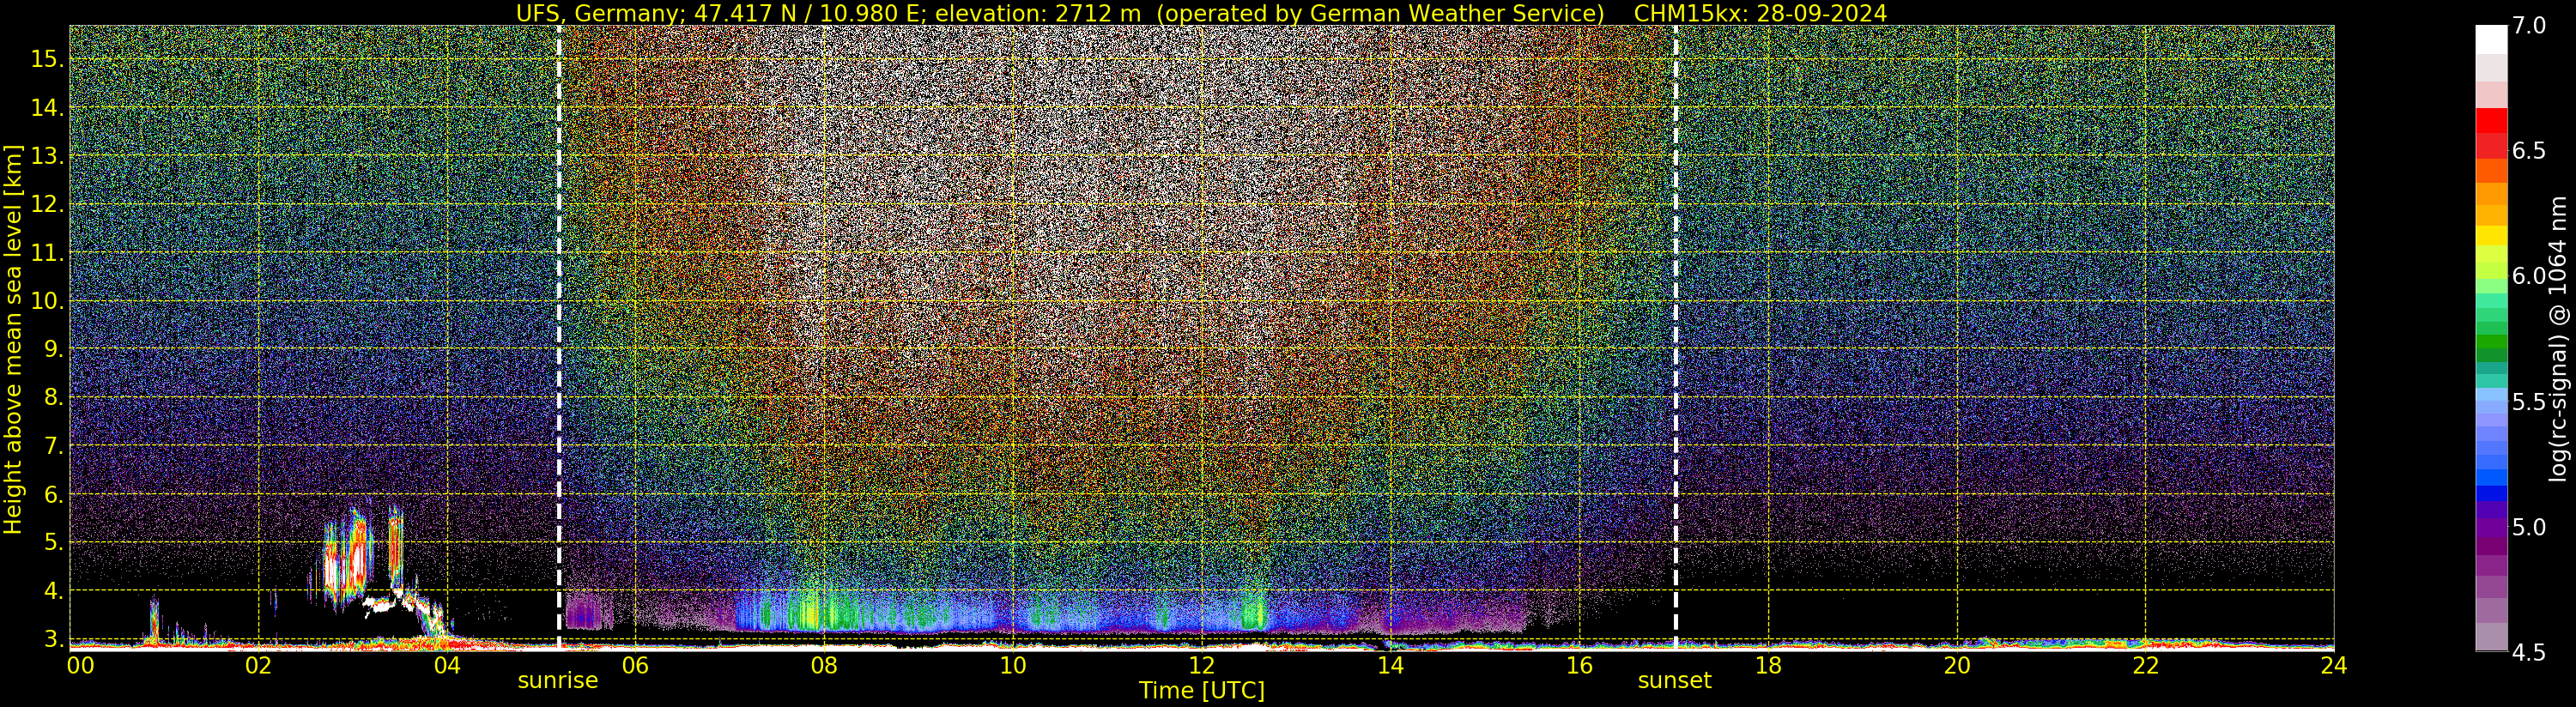Click the '16' time tick label

pos(1579,665)
